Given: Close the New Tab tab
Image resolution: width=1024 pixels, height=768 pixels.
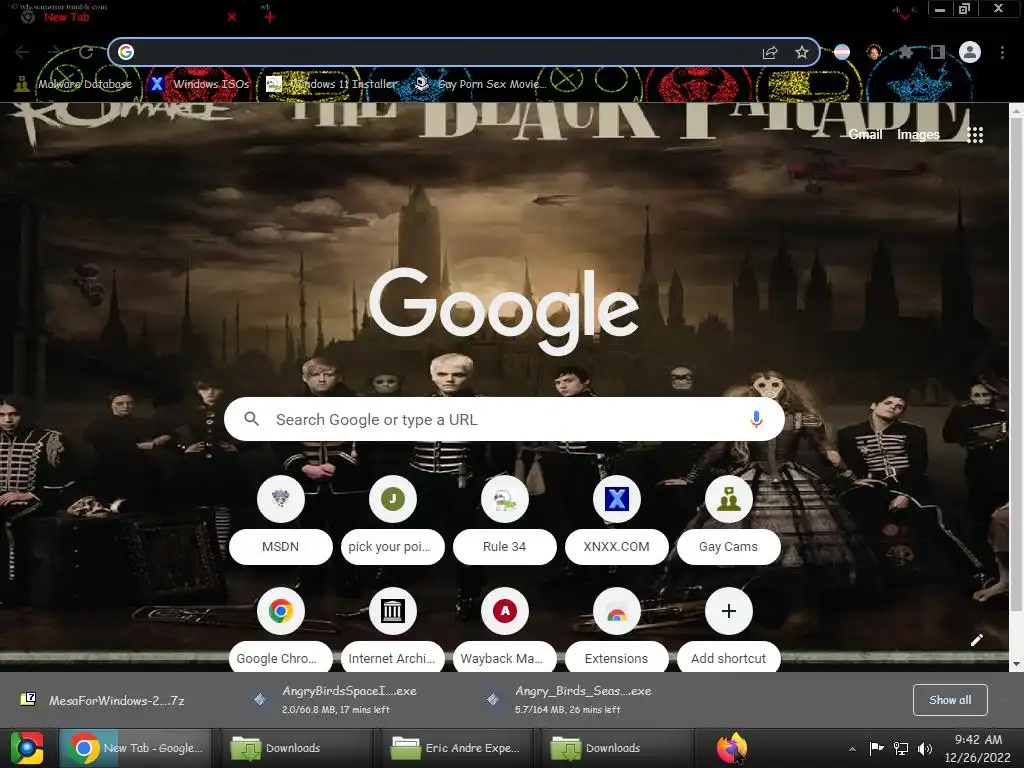Looking at the screenshot, I should 232,17.
